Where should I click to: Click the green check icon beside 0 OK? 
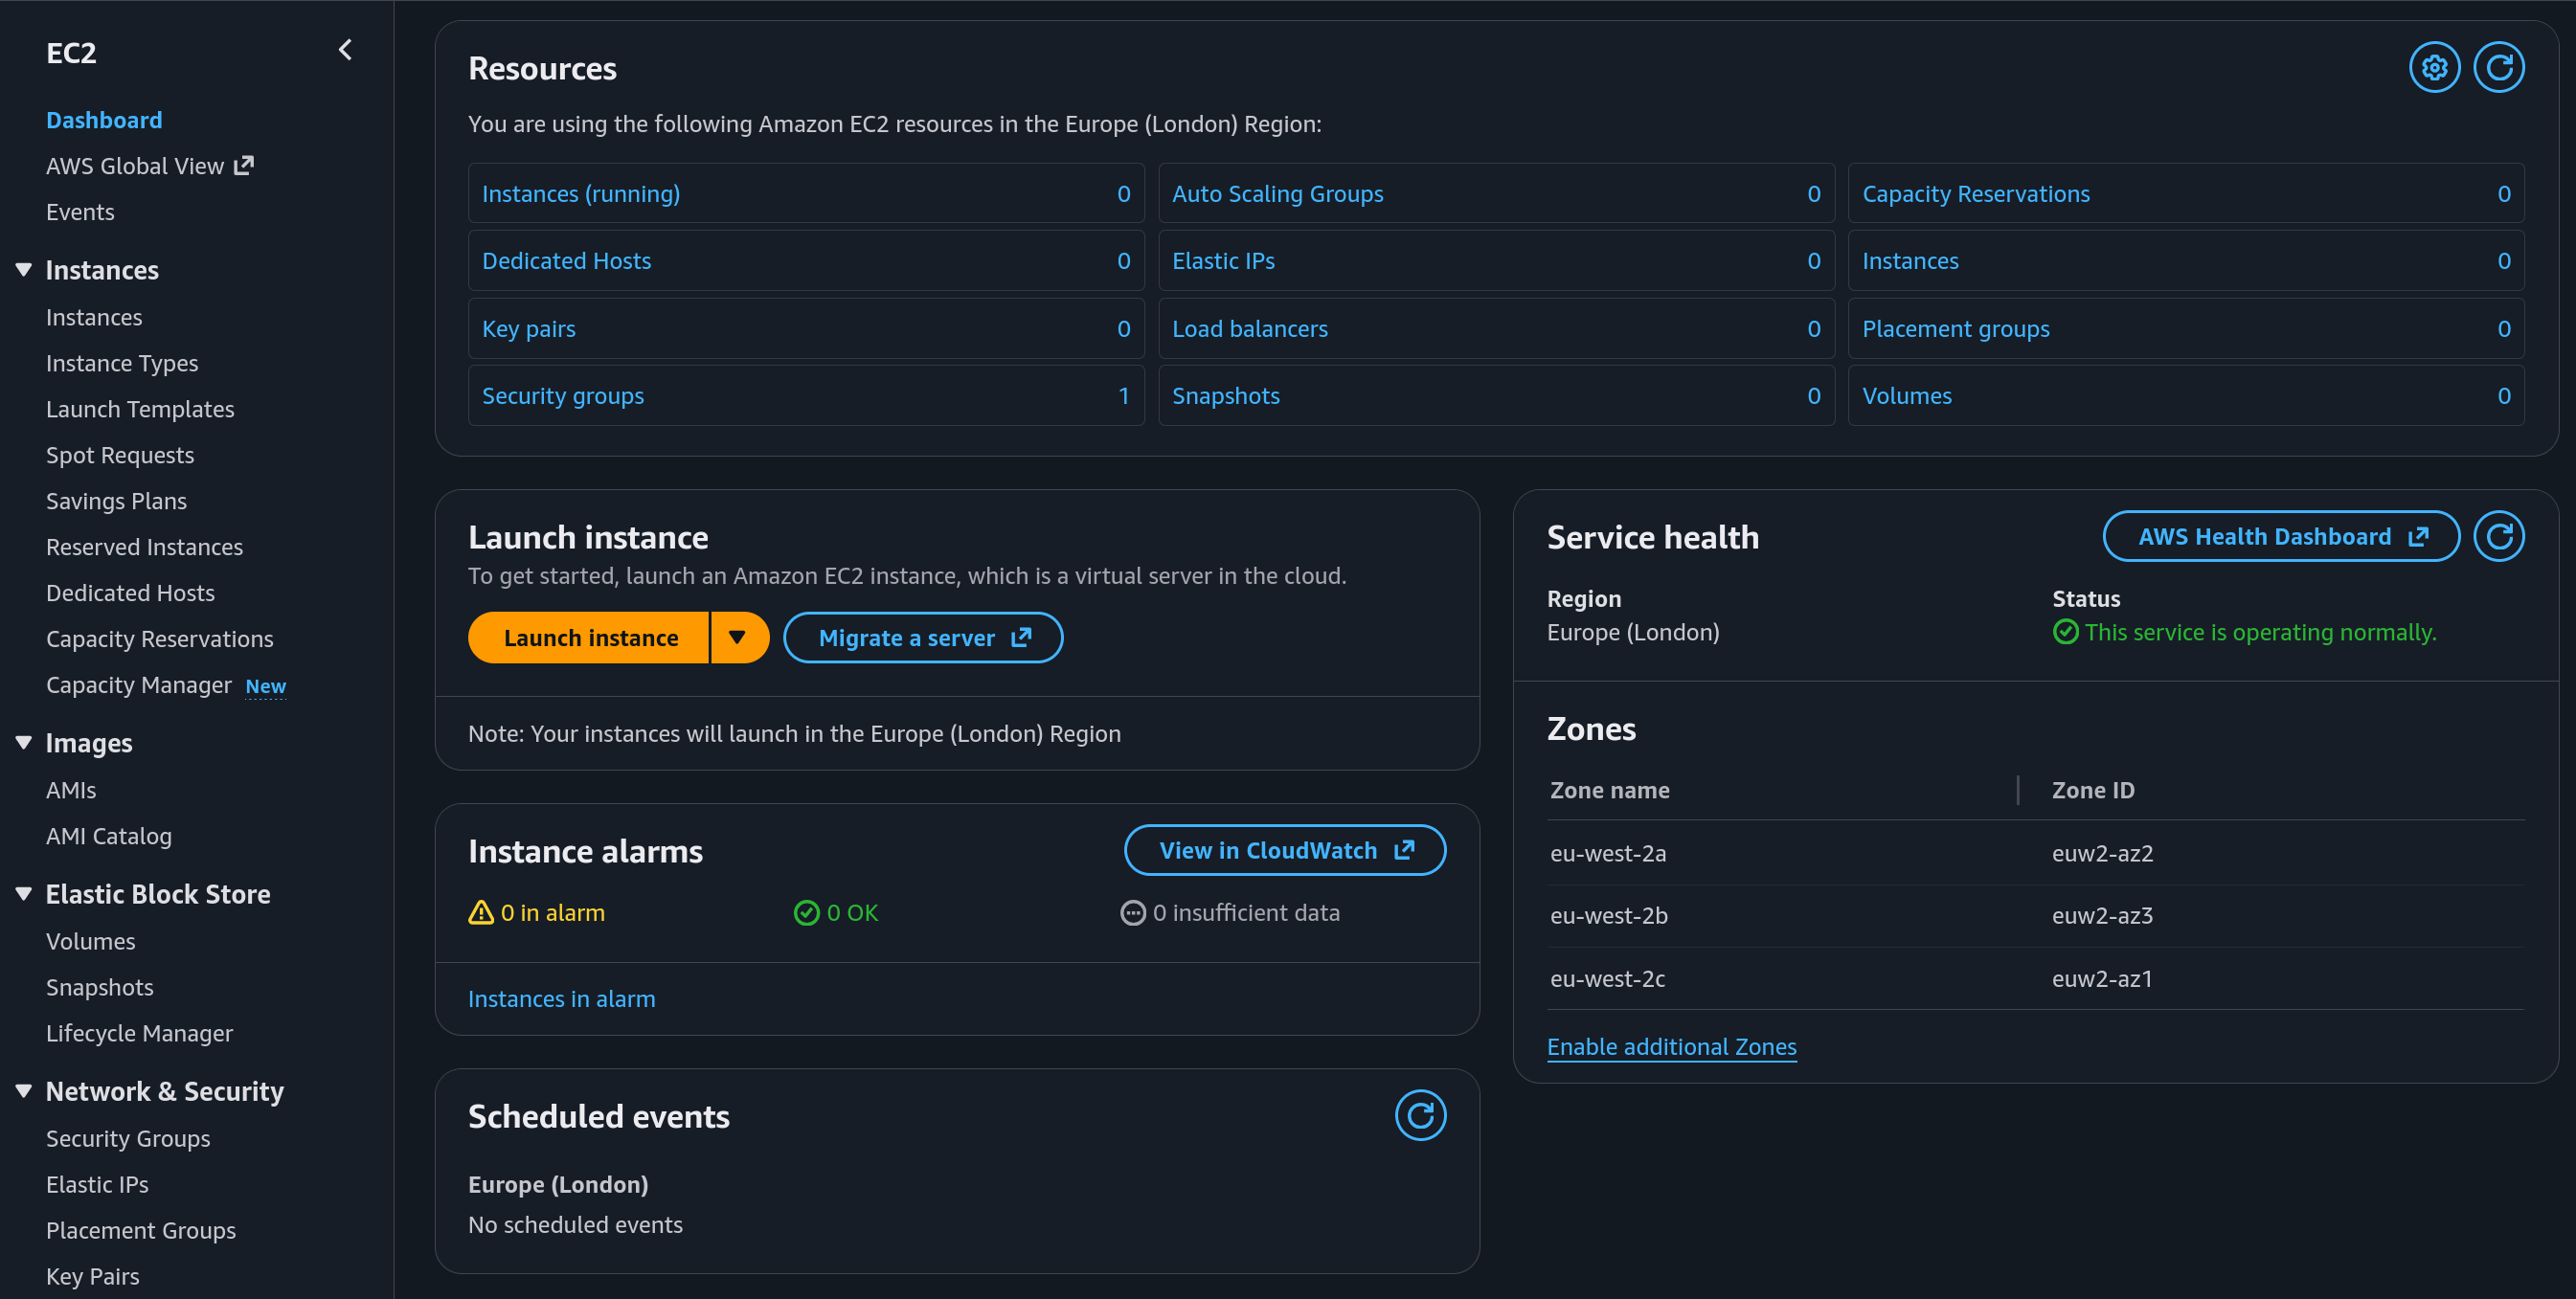pos(806,913)
